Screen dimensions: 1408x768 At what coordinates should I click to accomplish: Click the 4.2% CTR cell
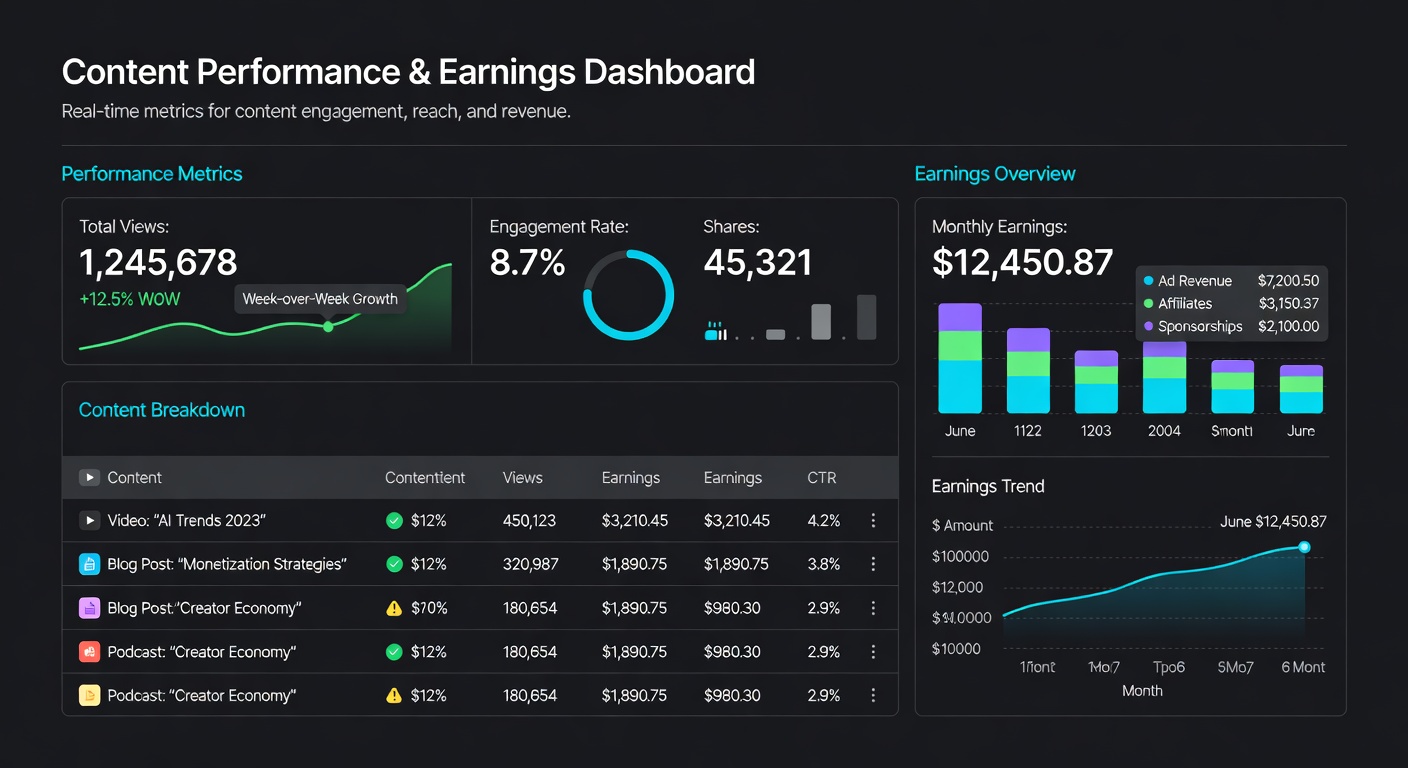[x=824, y=520]
